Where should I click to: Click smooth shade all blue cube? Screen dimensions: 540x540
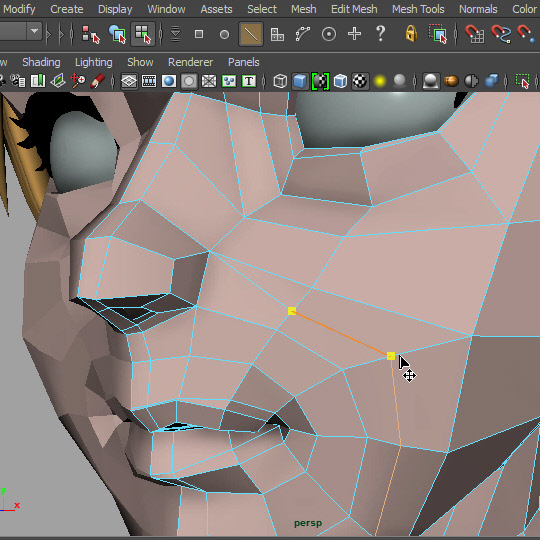pyautogui.click(x=300, y=82)
